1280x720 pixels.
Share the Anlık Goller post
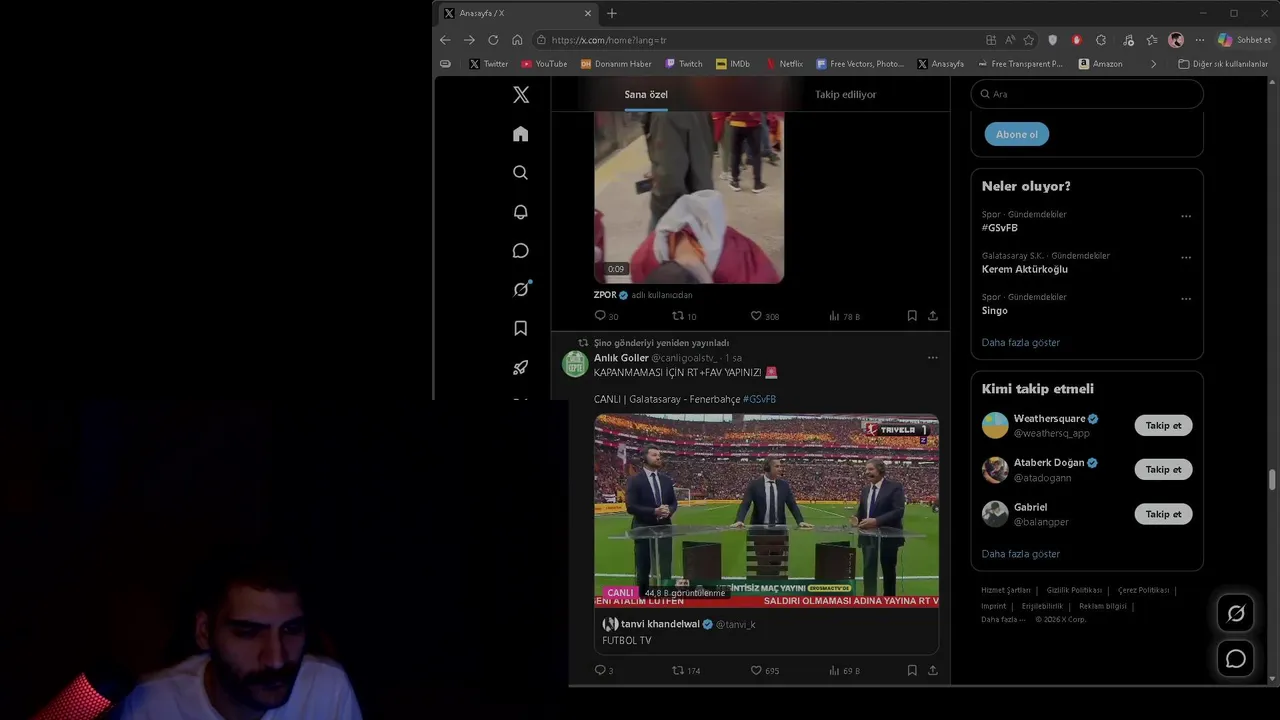933,670
